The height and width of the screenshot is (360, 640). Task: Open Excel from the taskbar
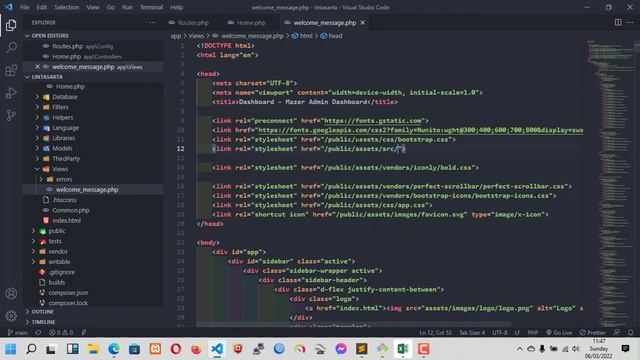tap(402, 349)
